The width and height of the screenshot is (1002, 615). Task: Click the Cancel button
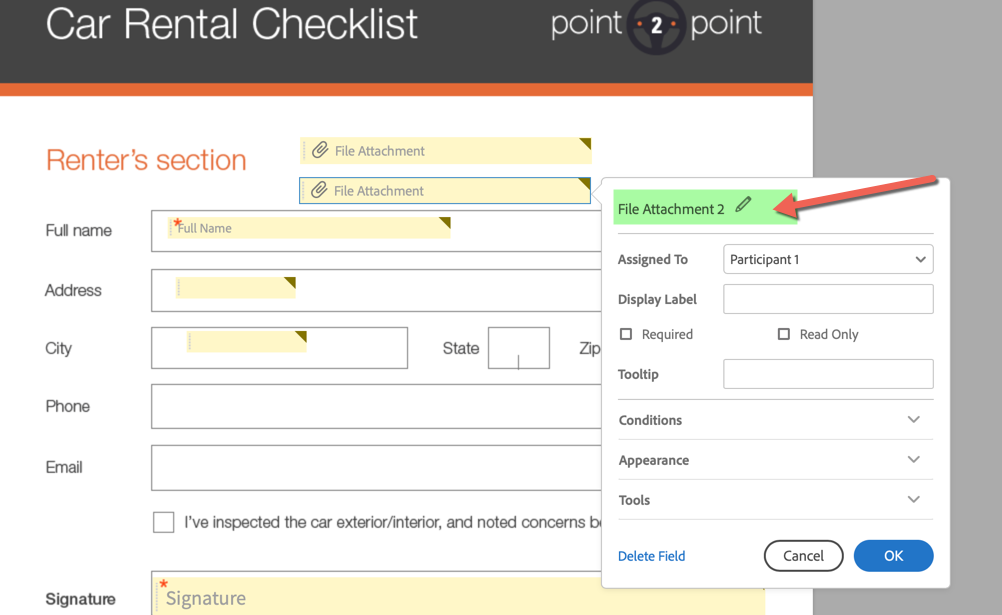803,555
